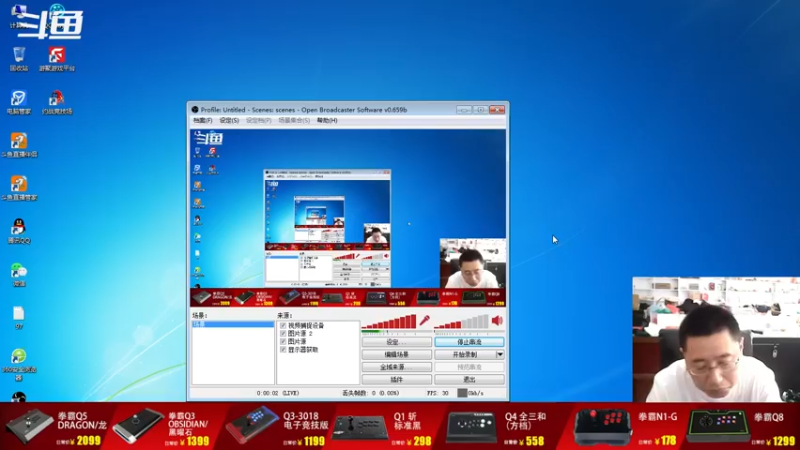Select the second orange 斗鱼直播管家 desktop shortcut
This screenshot has height=450, width=800.
[19, 188]
